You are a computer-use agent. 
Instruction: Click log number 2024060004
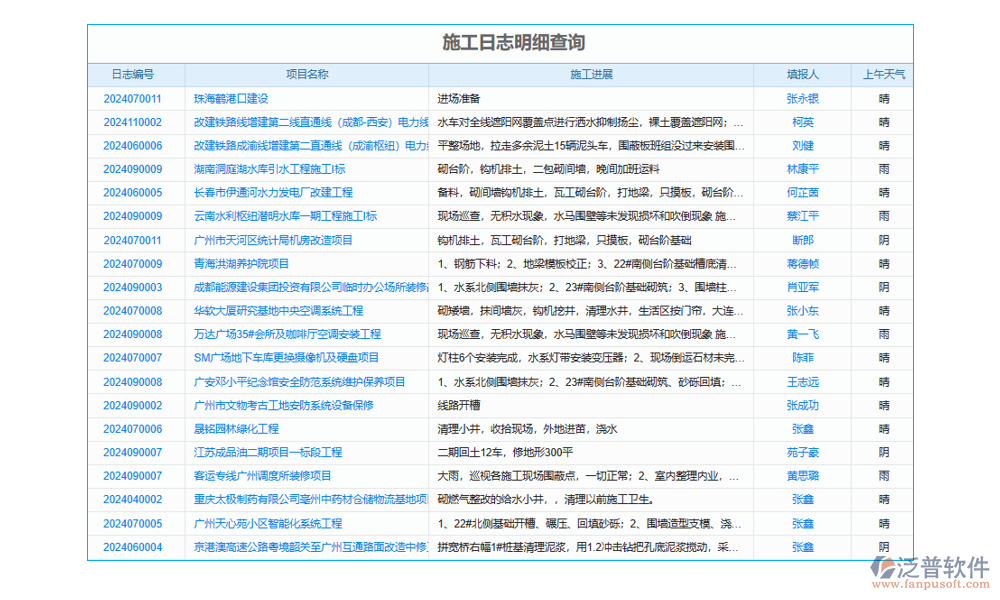click(132, 547)
